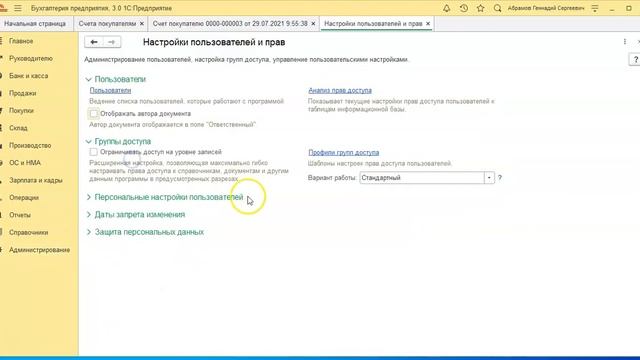
Task: Open the Операции sidebar section
Action: [24, 198]
